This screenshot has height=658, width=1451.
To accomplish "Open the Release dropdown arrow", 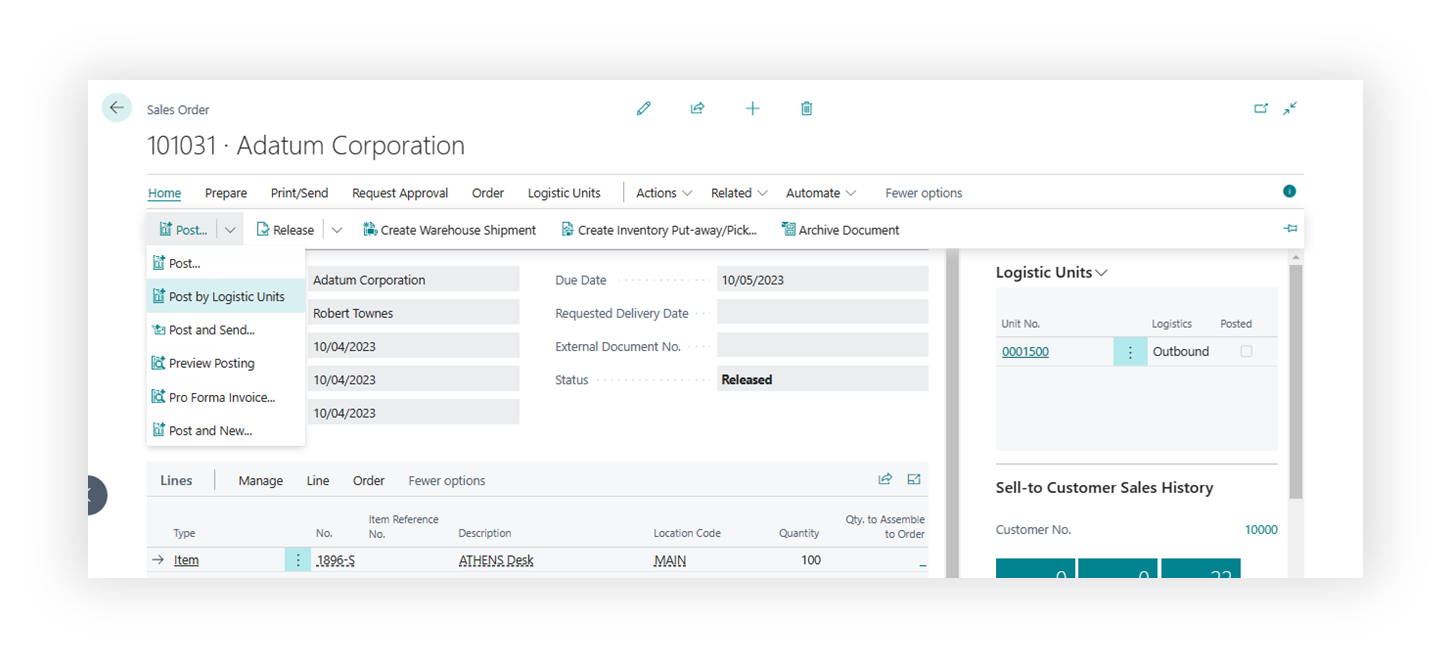I will coord(337,230).
